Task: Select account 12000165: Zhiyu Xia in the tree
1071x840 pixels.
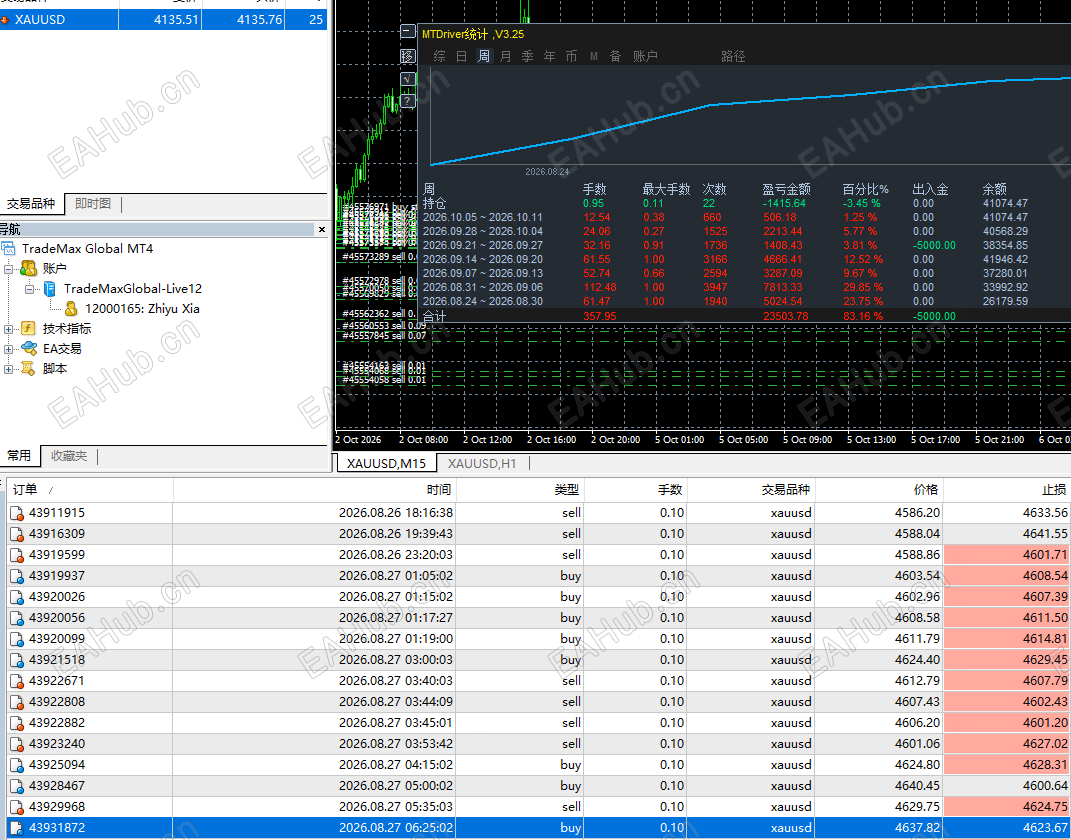Action: tap(142, 309)
